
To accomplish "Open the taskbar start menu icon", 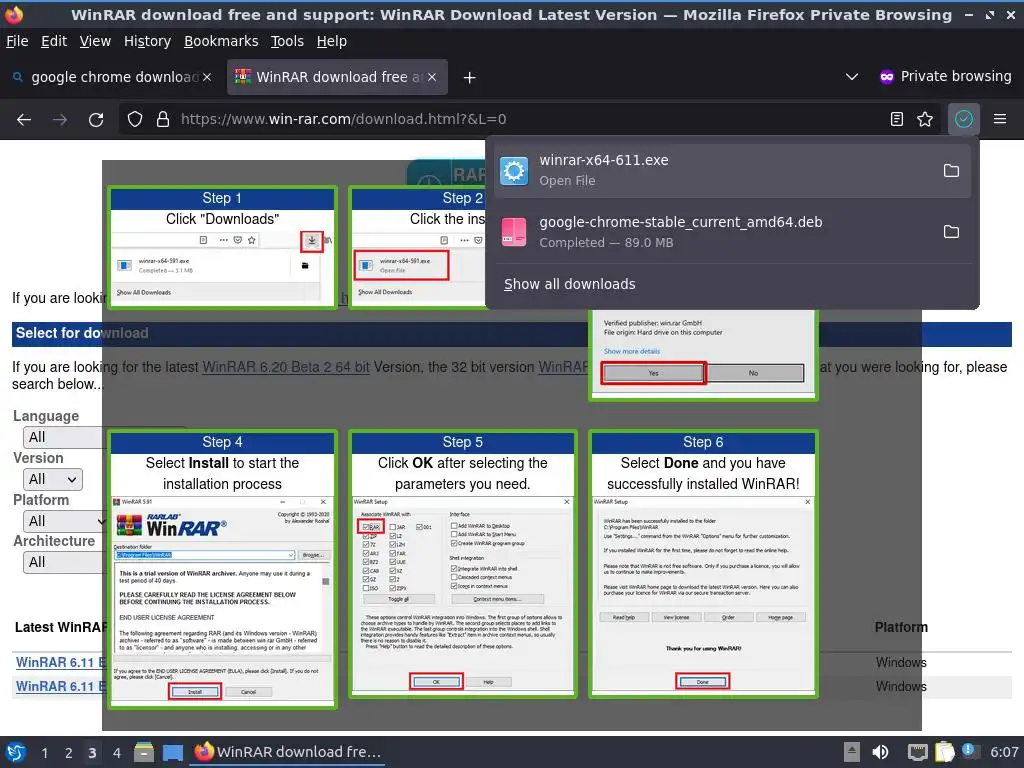I will [x=16, y=752].
